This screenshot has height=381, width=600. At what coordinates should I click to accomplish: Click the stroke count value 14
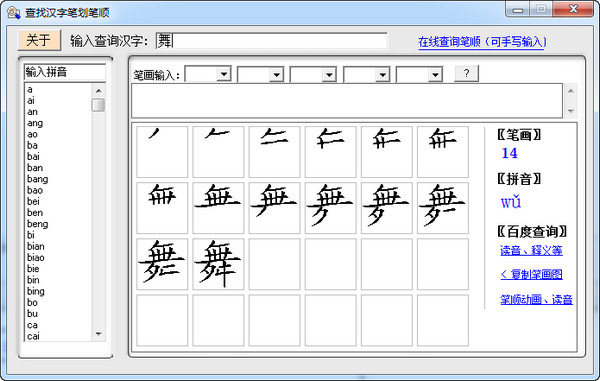[509, 153]
